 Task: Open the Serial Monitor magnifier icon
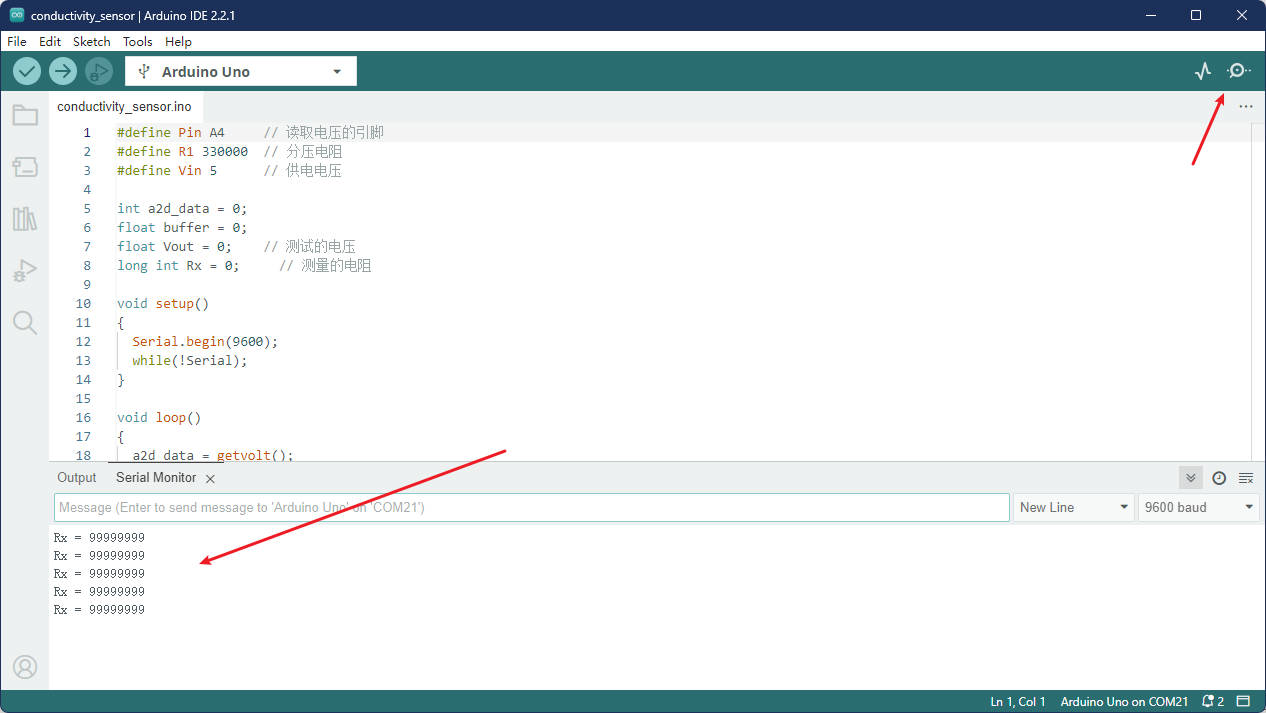click(1239, 71)
